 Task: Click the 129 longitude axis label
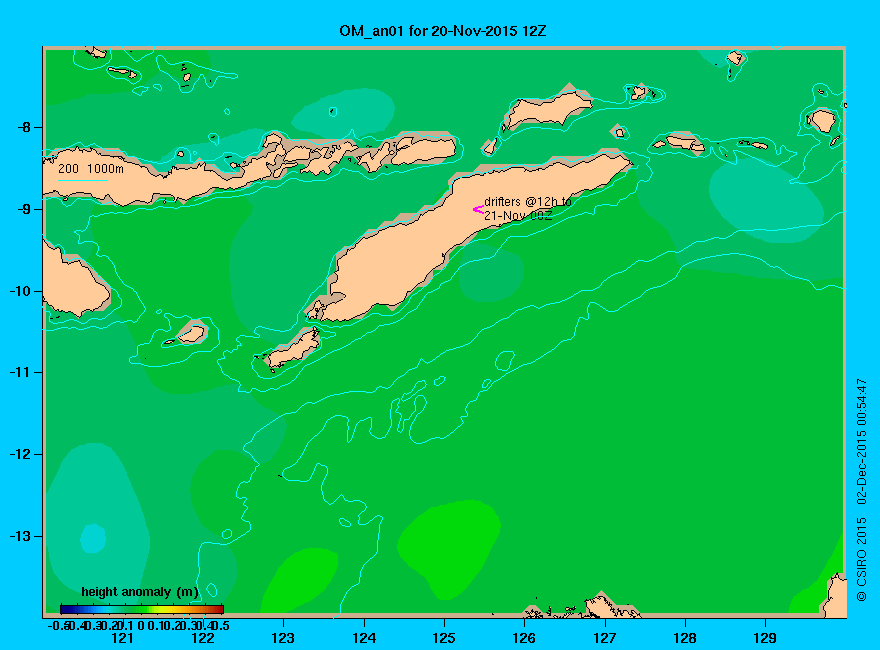click(x=766, y=638)
